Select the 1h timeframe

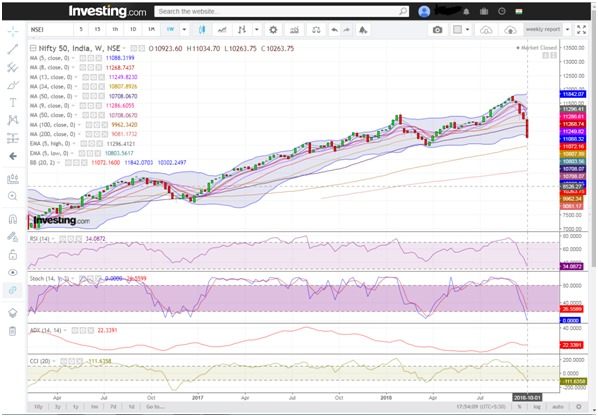[x=115, y=29]
